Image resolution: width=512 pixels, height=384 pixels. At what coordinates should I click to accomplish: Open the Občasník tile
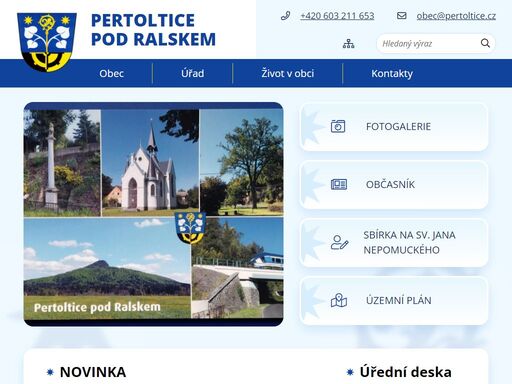(394, 185)
